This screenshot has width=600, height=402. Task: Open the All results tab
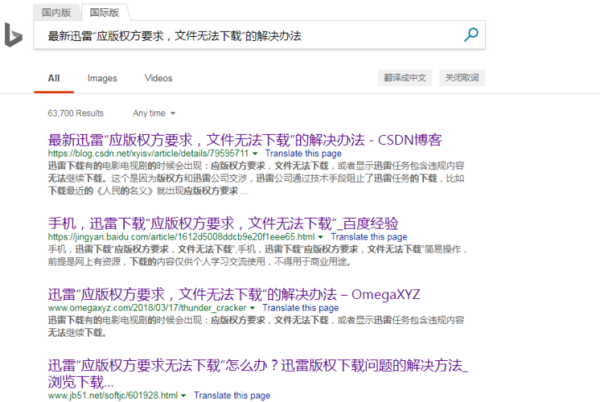point(54,78)
